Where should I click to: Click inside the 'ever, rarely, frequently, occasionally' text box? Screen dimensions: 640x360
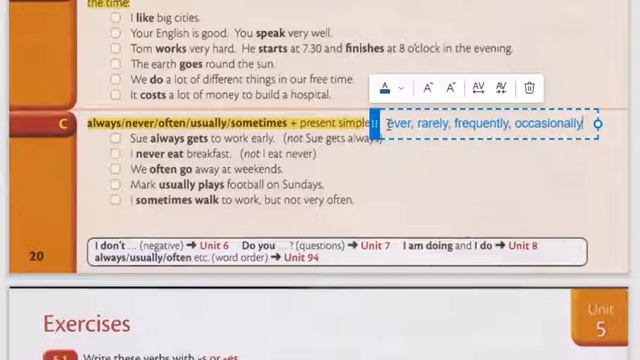tap(486, 123)
